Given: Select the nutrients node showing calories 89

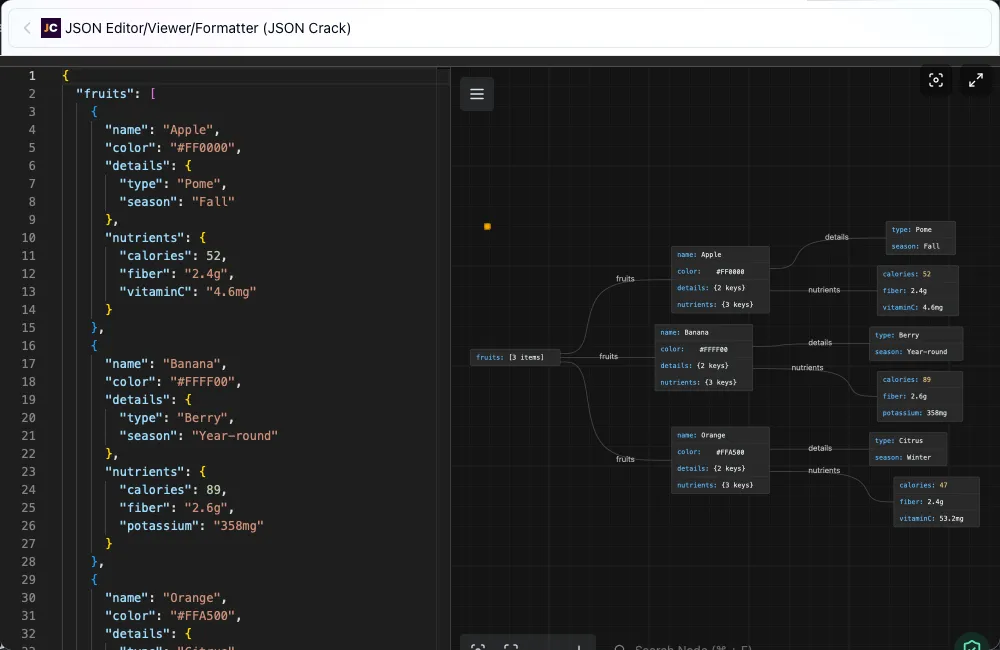Looking at the screenshot, I should (918, 396).
